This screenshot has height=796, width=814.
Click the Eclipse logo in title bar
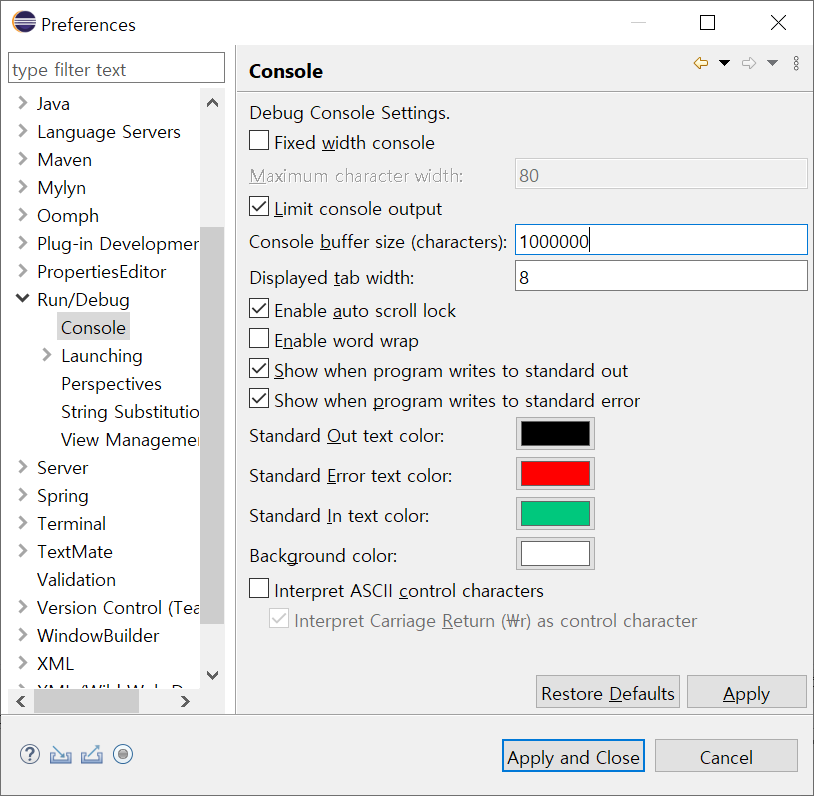[x=24, y=22]
